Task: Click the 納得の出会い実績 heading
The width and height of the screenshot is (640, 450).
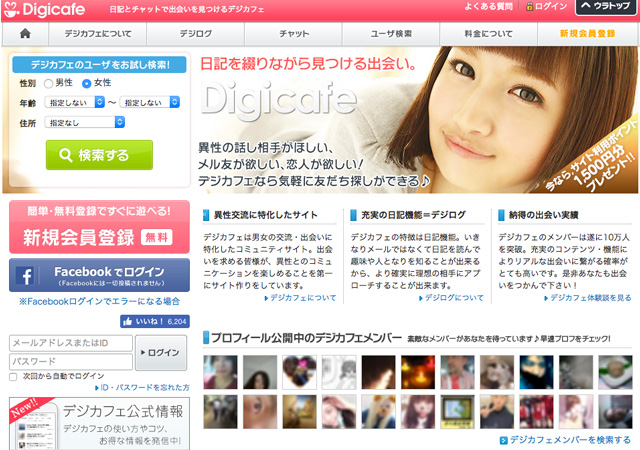Action: pos(543,215)
